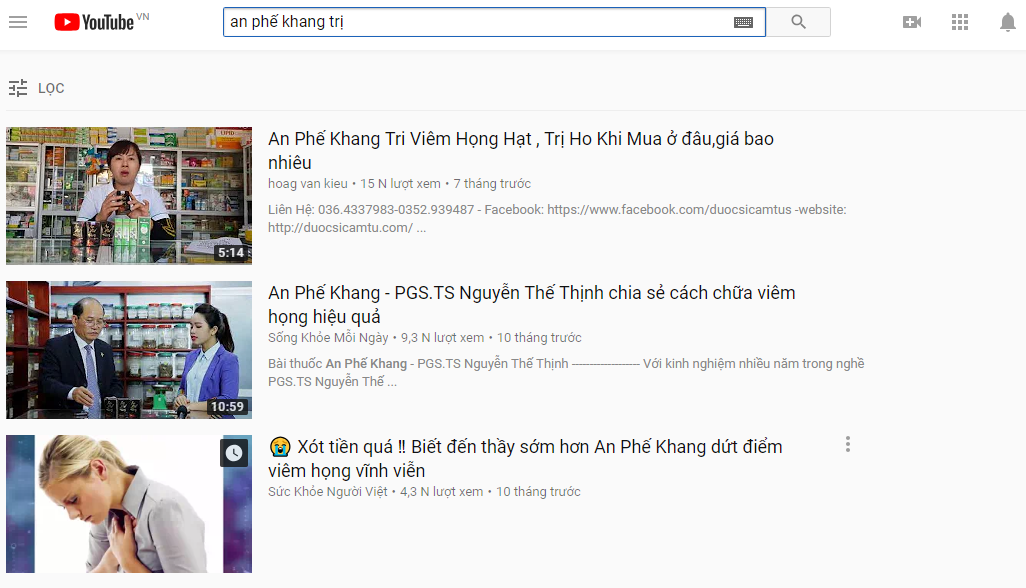Image resolution: width=1026 pixels, height=588 pixels.
Task: Open the LỌC filter options
Action: [x=51, y=88]
